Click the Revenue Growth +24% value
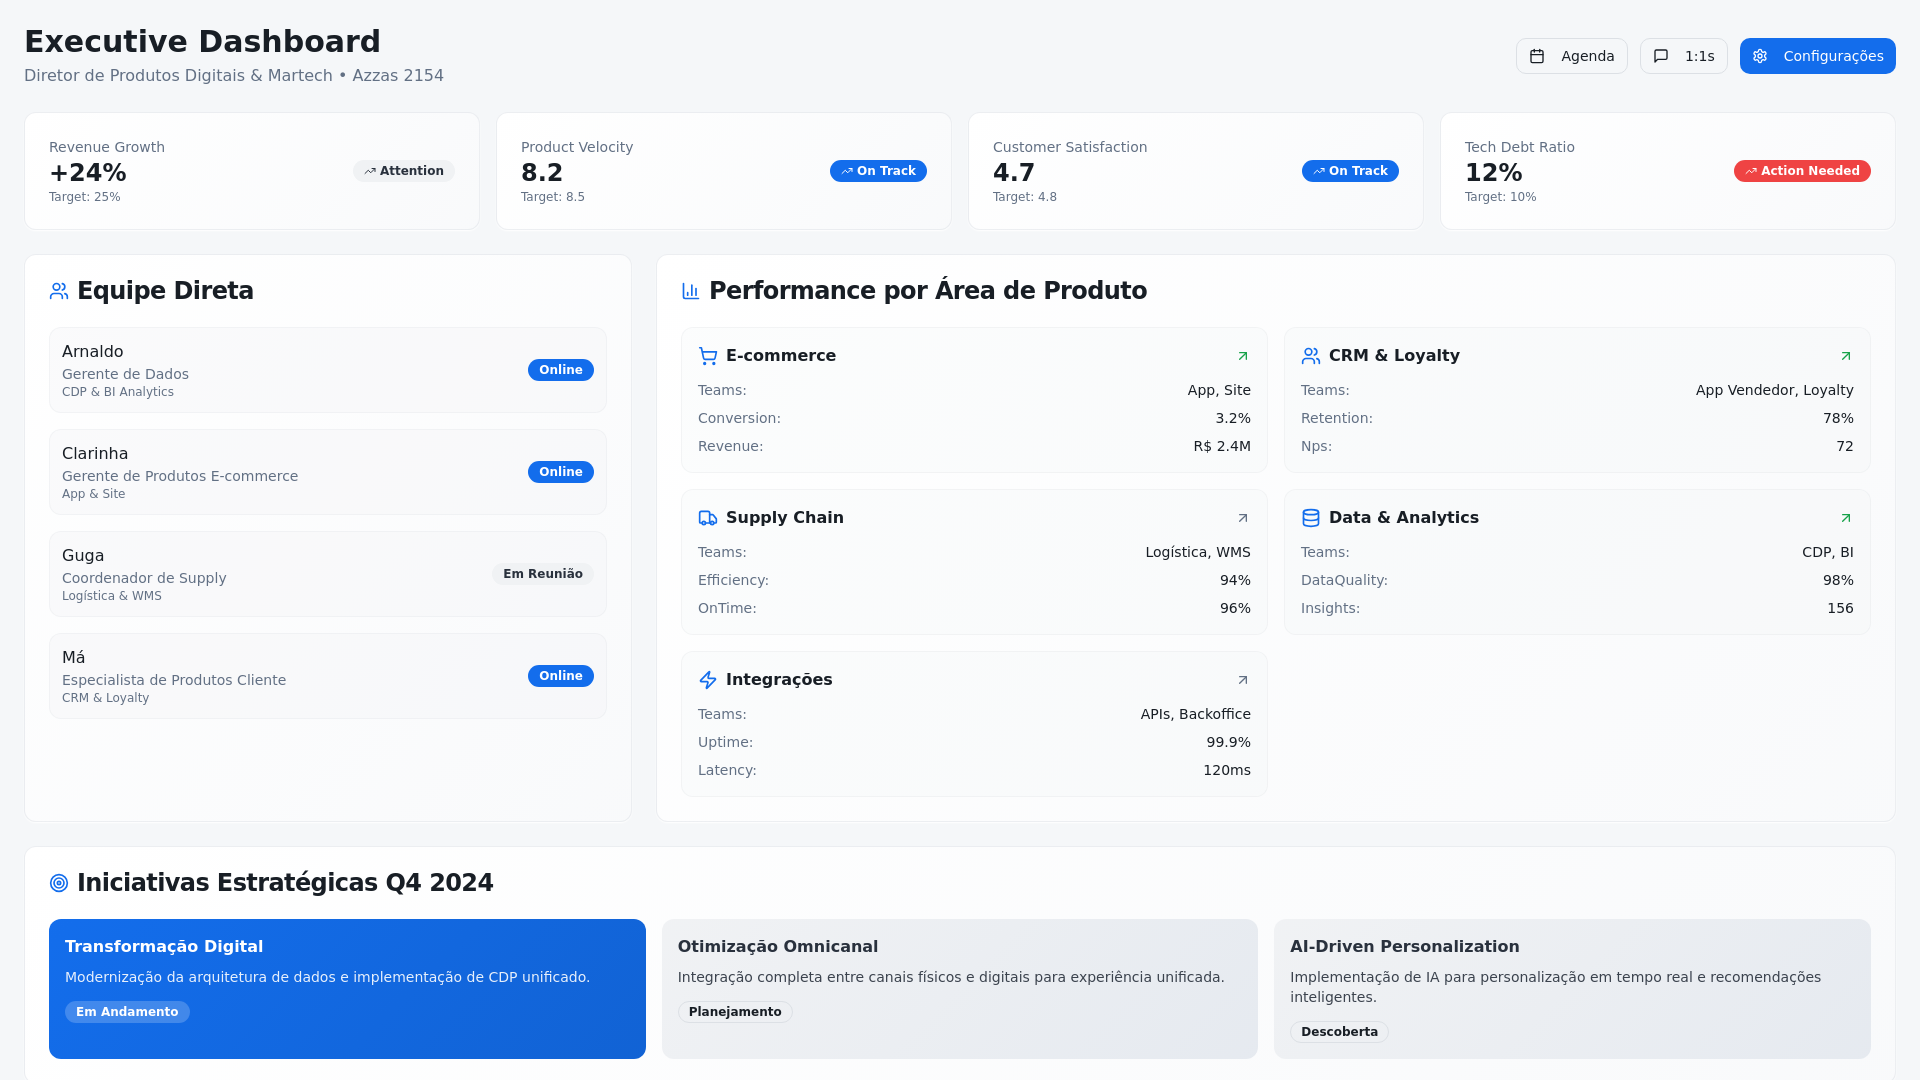Viewport: 1920px width, 1080px height. (x=88, y=173)
